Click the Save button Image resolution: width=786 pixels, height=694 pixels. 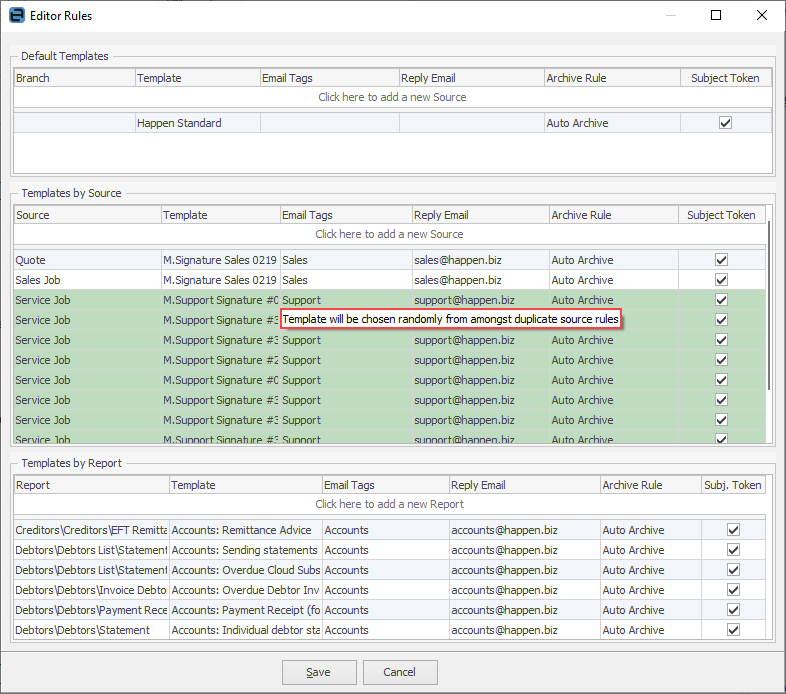[318, 672]
